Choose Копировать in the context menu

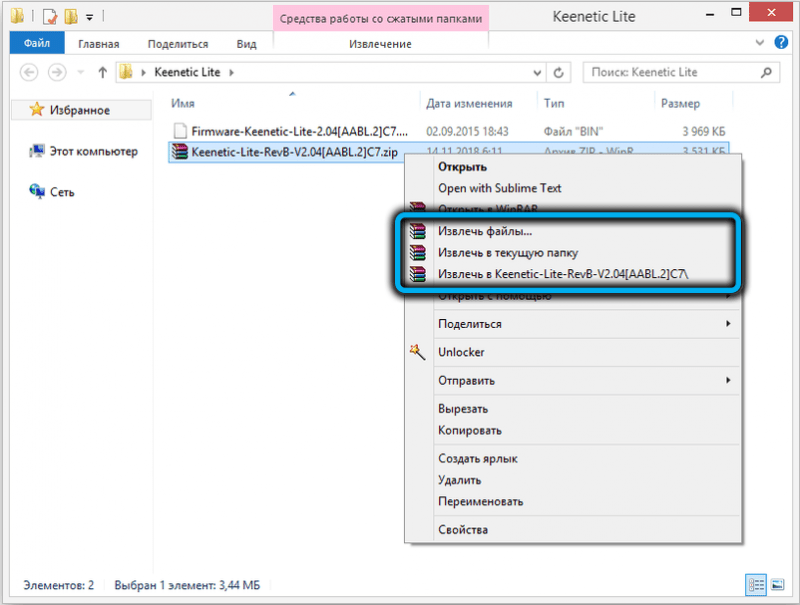(572, 430)
